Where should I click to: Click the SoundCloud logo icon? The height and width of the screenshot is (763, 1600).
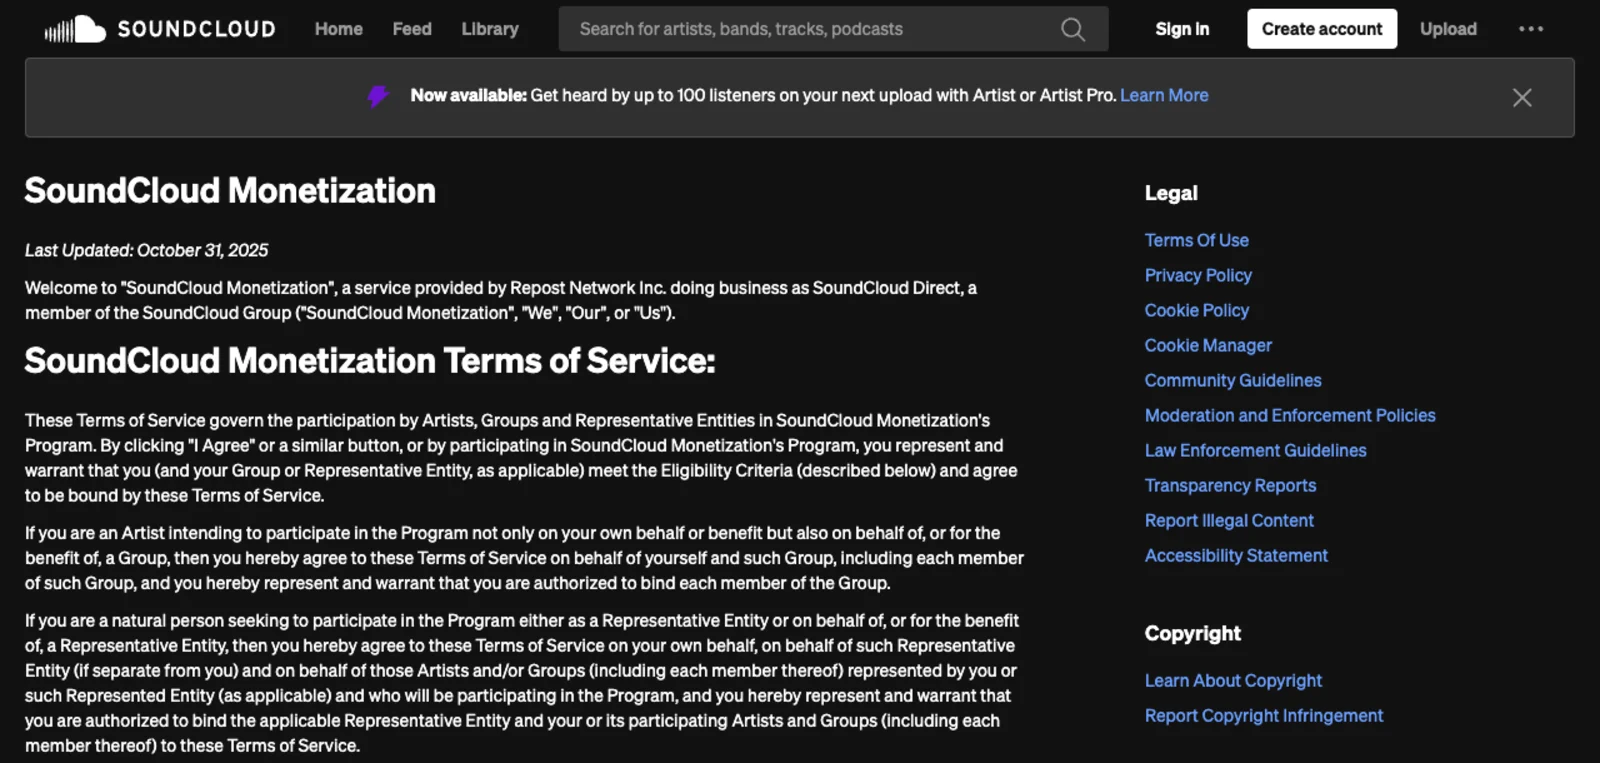point(75,29)
